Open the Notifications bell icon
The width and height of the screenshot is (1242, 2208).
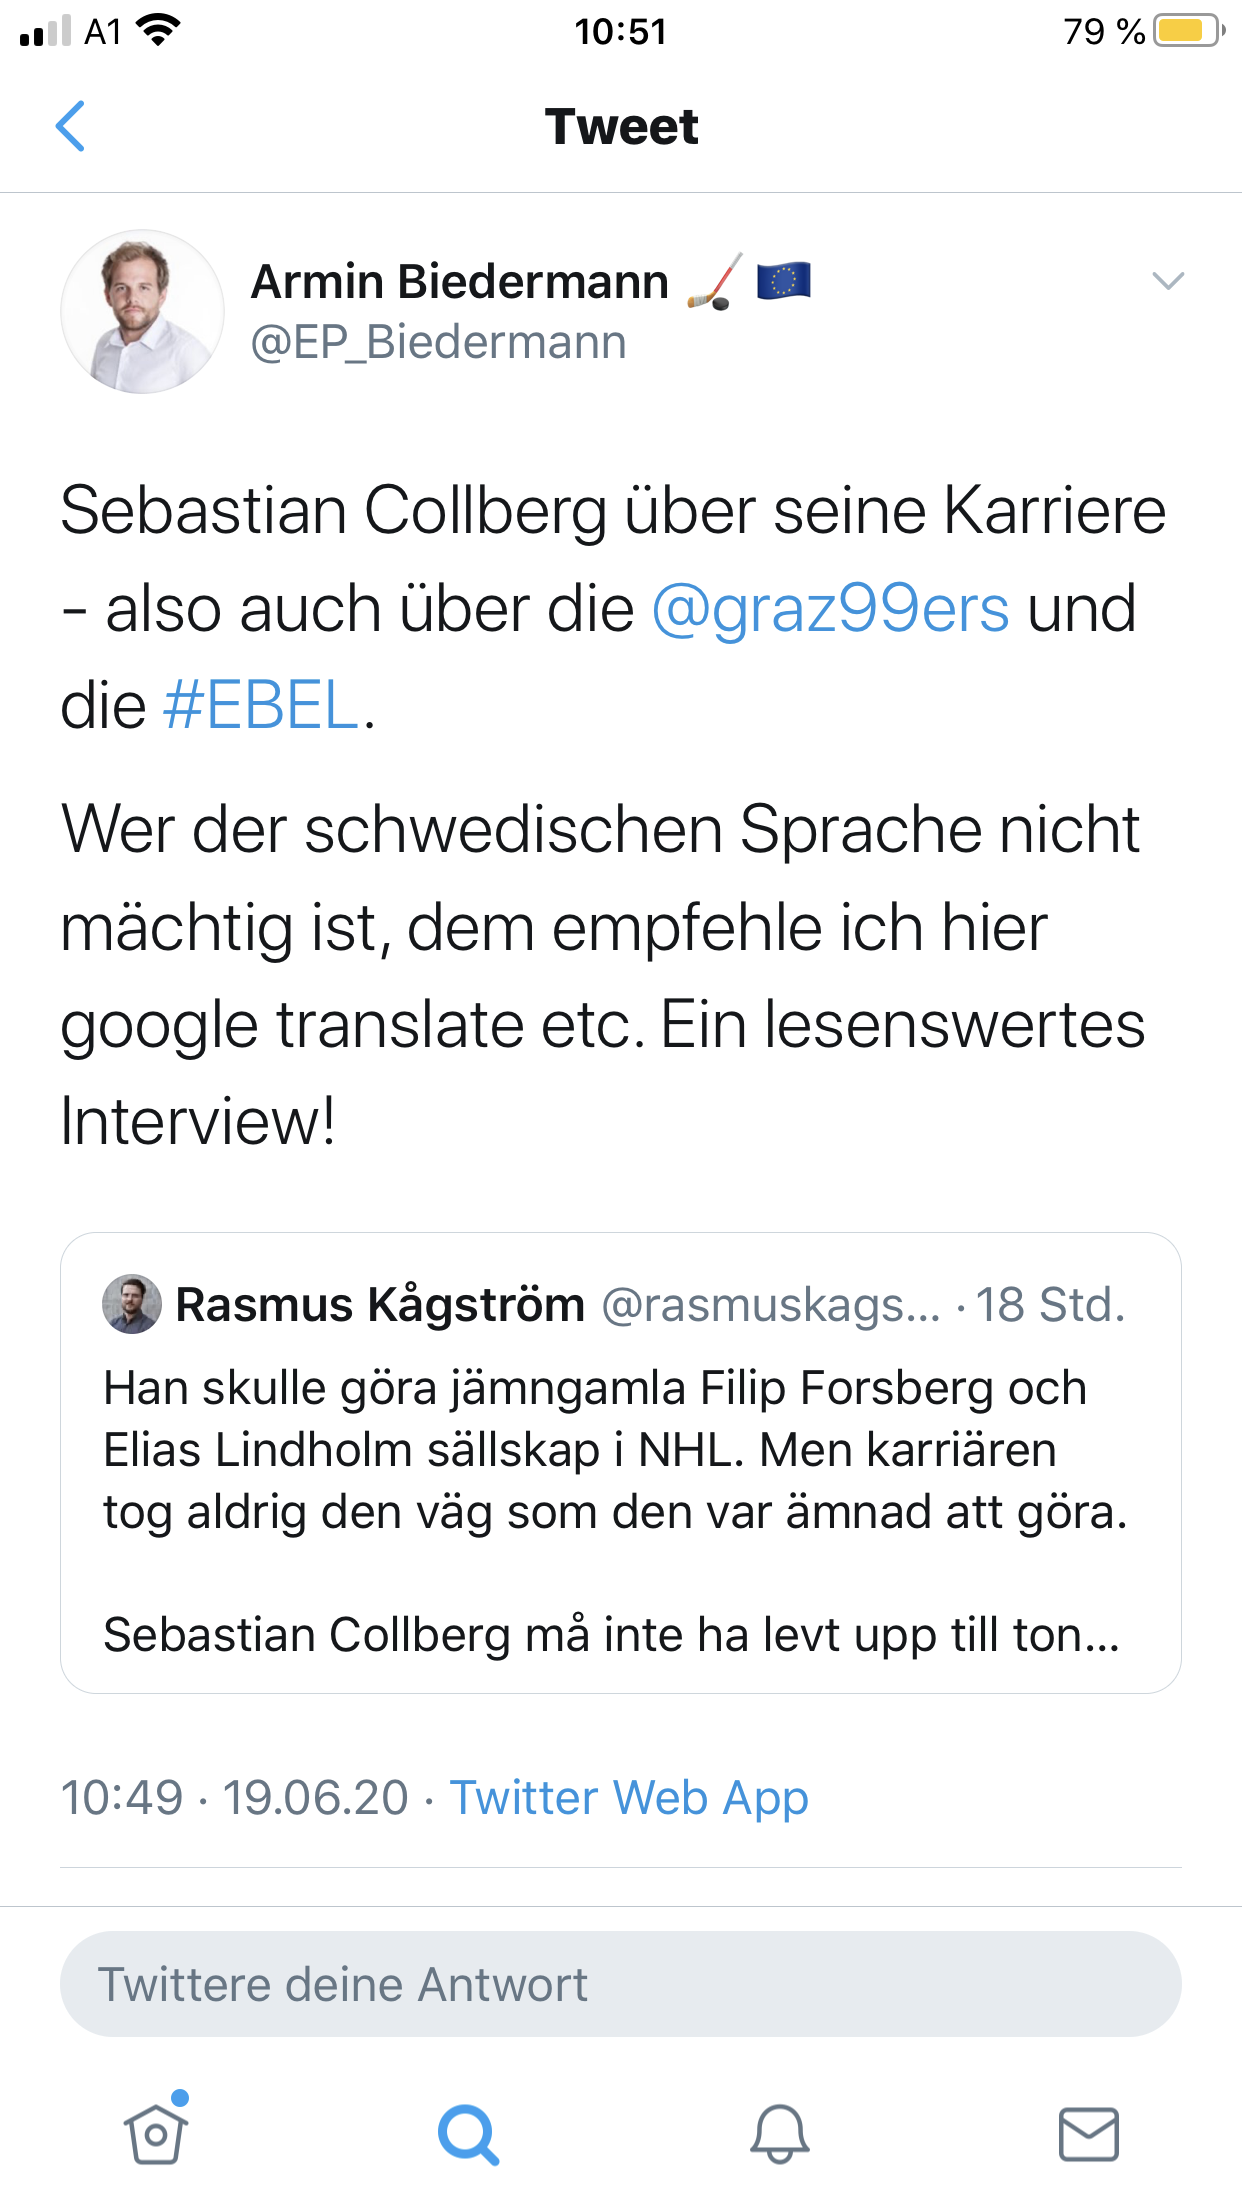[x=779, y=2133]
